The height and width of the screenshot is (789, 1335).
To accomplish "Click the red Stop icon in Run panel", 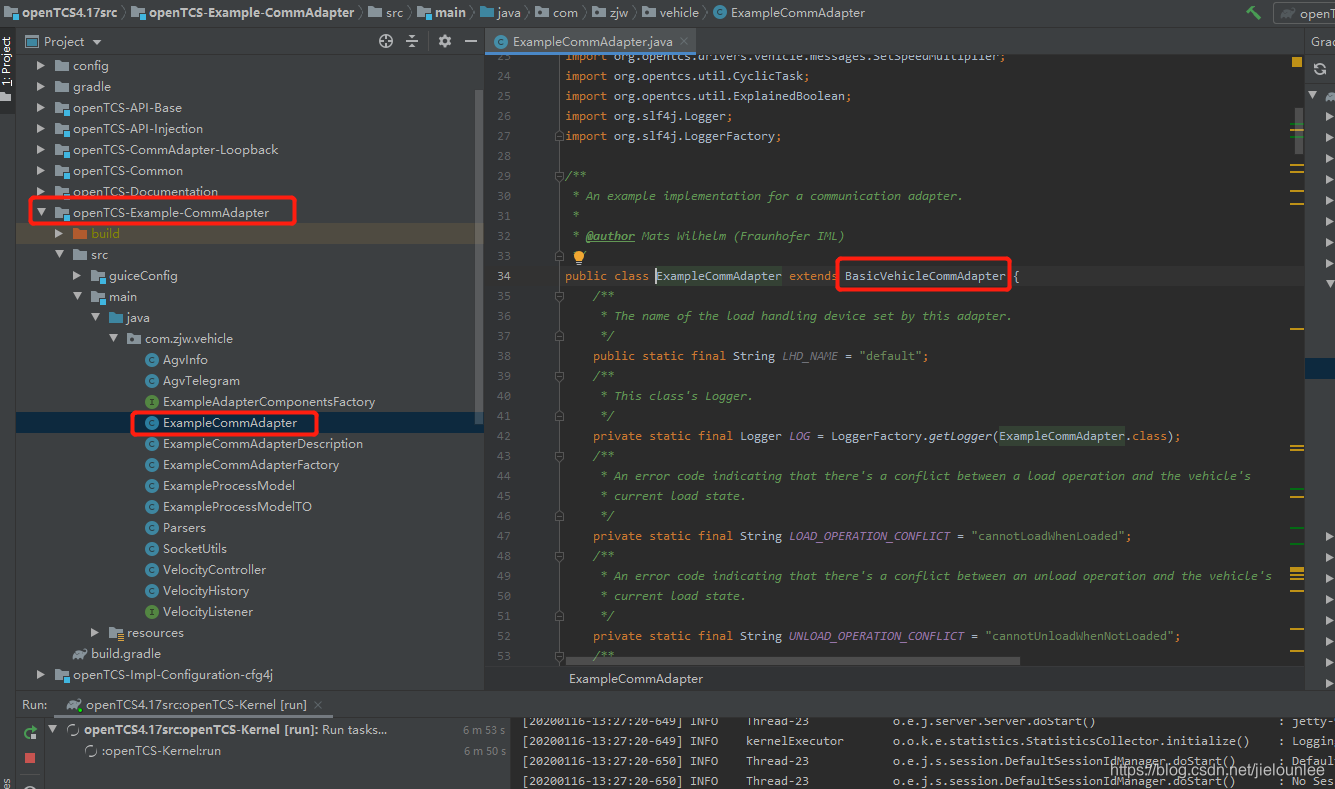I will click(x=30, y=758).
